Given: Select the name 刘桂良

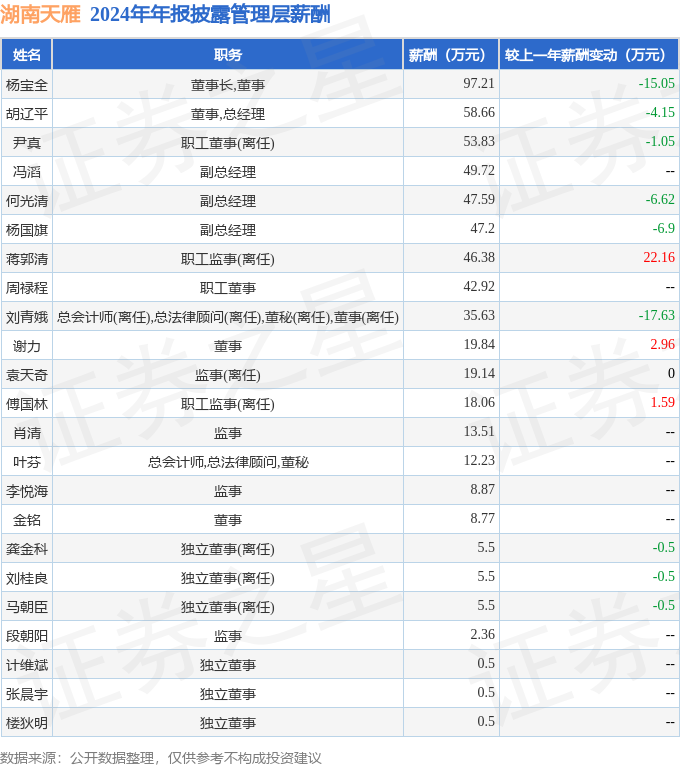Looking at the screenshot, I should pos(26,578).
